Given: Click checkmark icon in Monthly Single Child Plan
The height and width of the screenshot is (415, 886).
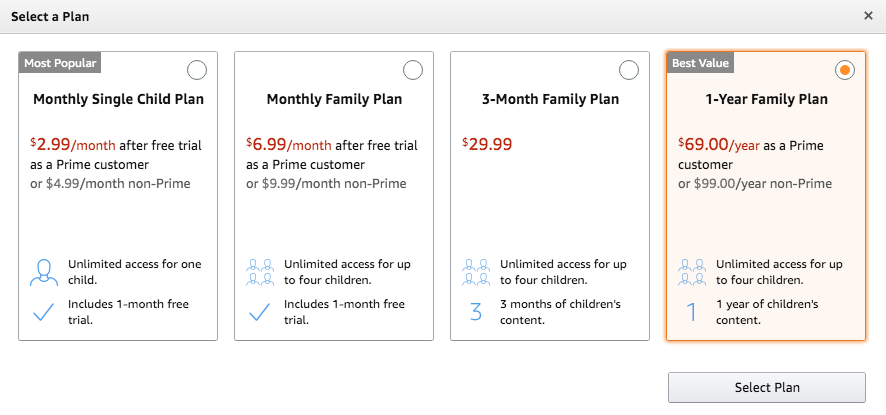Looking at the screenshot, I should click(44, 312).
